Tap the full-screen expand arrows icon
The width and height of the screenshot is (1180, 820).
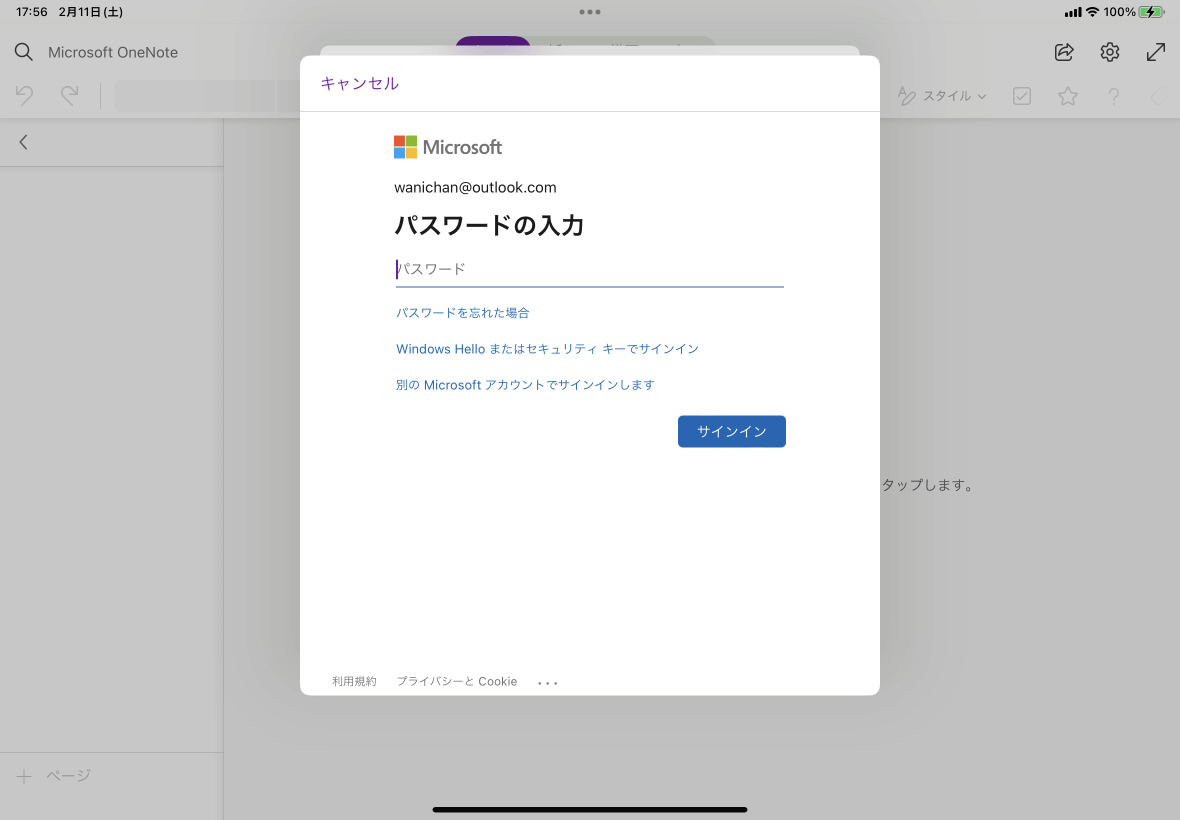pyautogui.click(x=1156, y=52)
